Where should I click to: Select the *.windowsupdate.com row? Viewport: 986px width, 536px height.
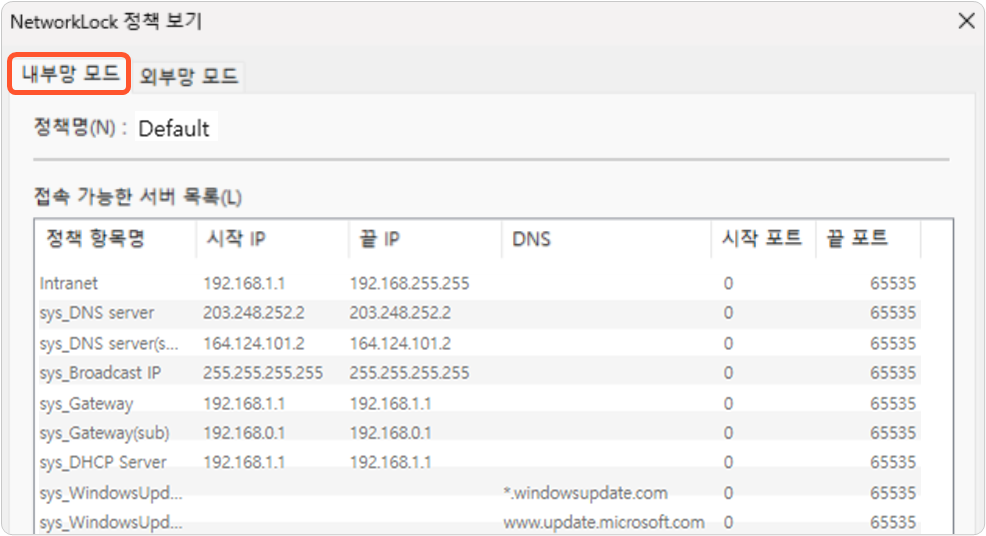[x=478, y=493]
